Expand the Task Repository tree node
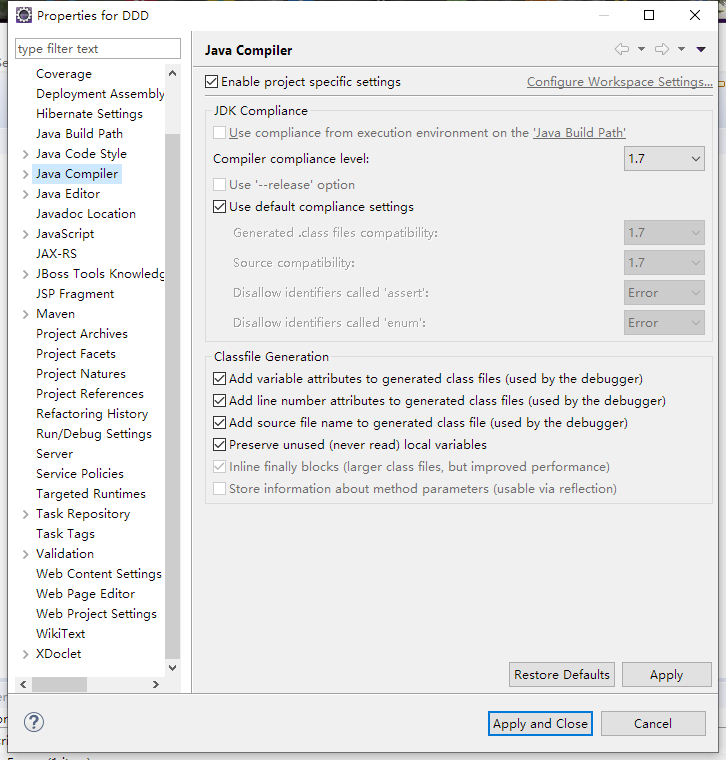Image resolution: width=726 pixels, height=760 pixels. [x=26, y=514]
